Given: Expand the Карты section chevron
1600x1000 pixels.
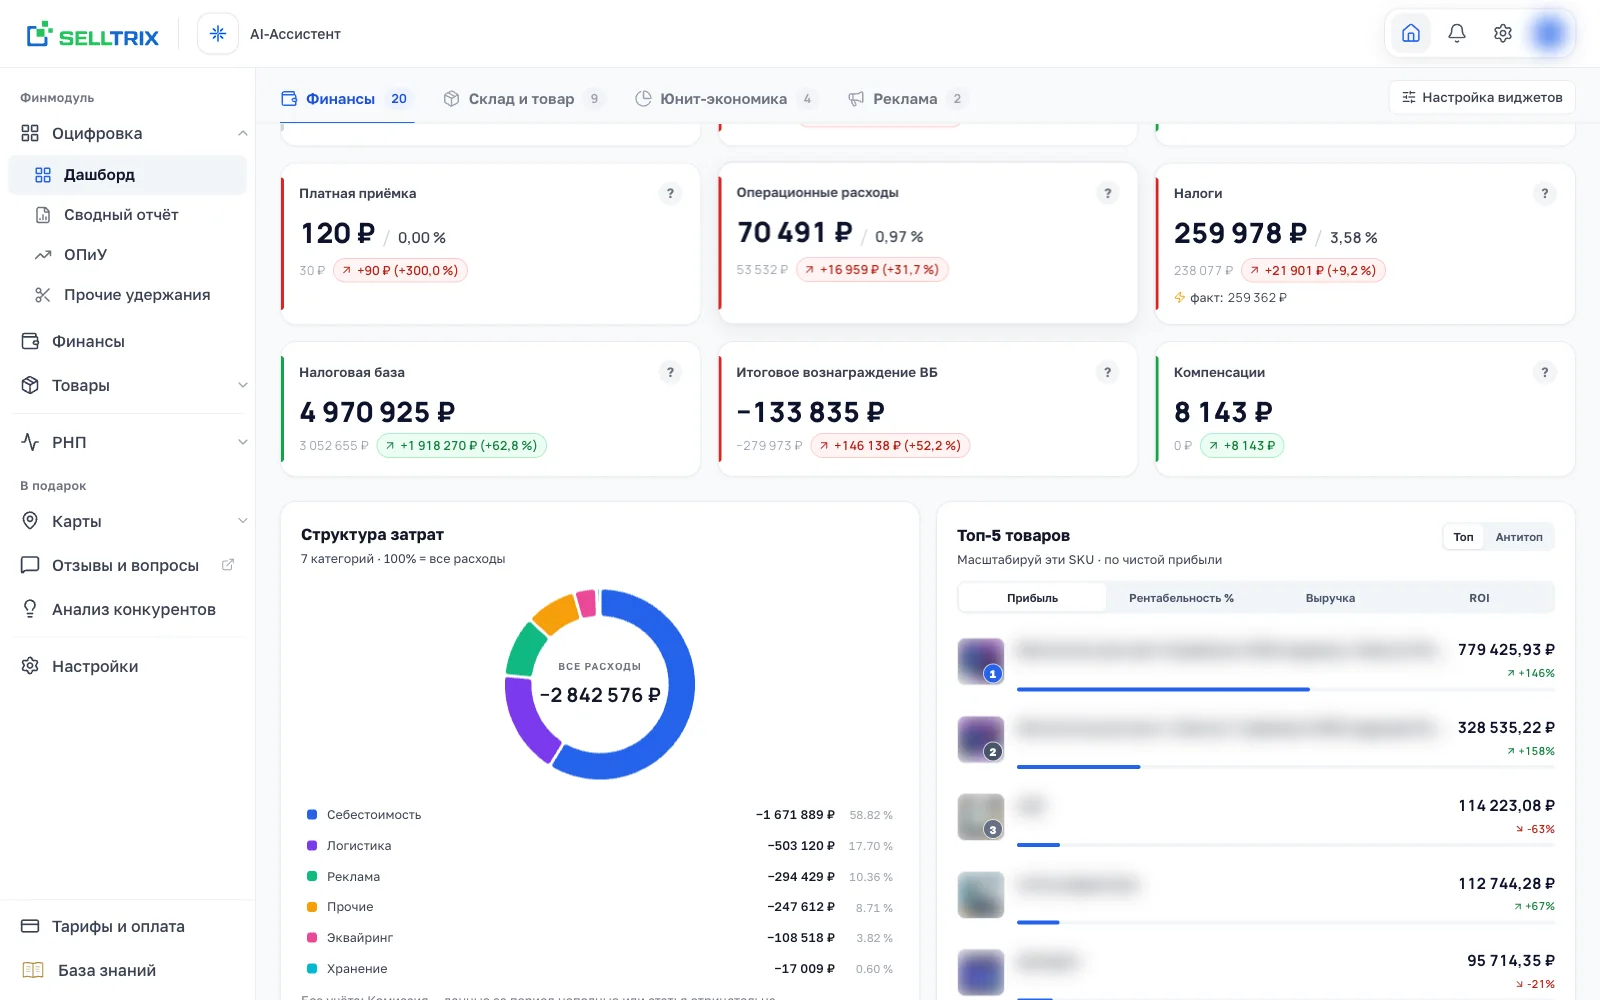Looking at the screenshot, I should [x=242, y=521].
